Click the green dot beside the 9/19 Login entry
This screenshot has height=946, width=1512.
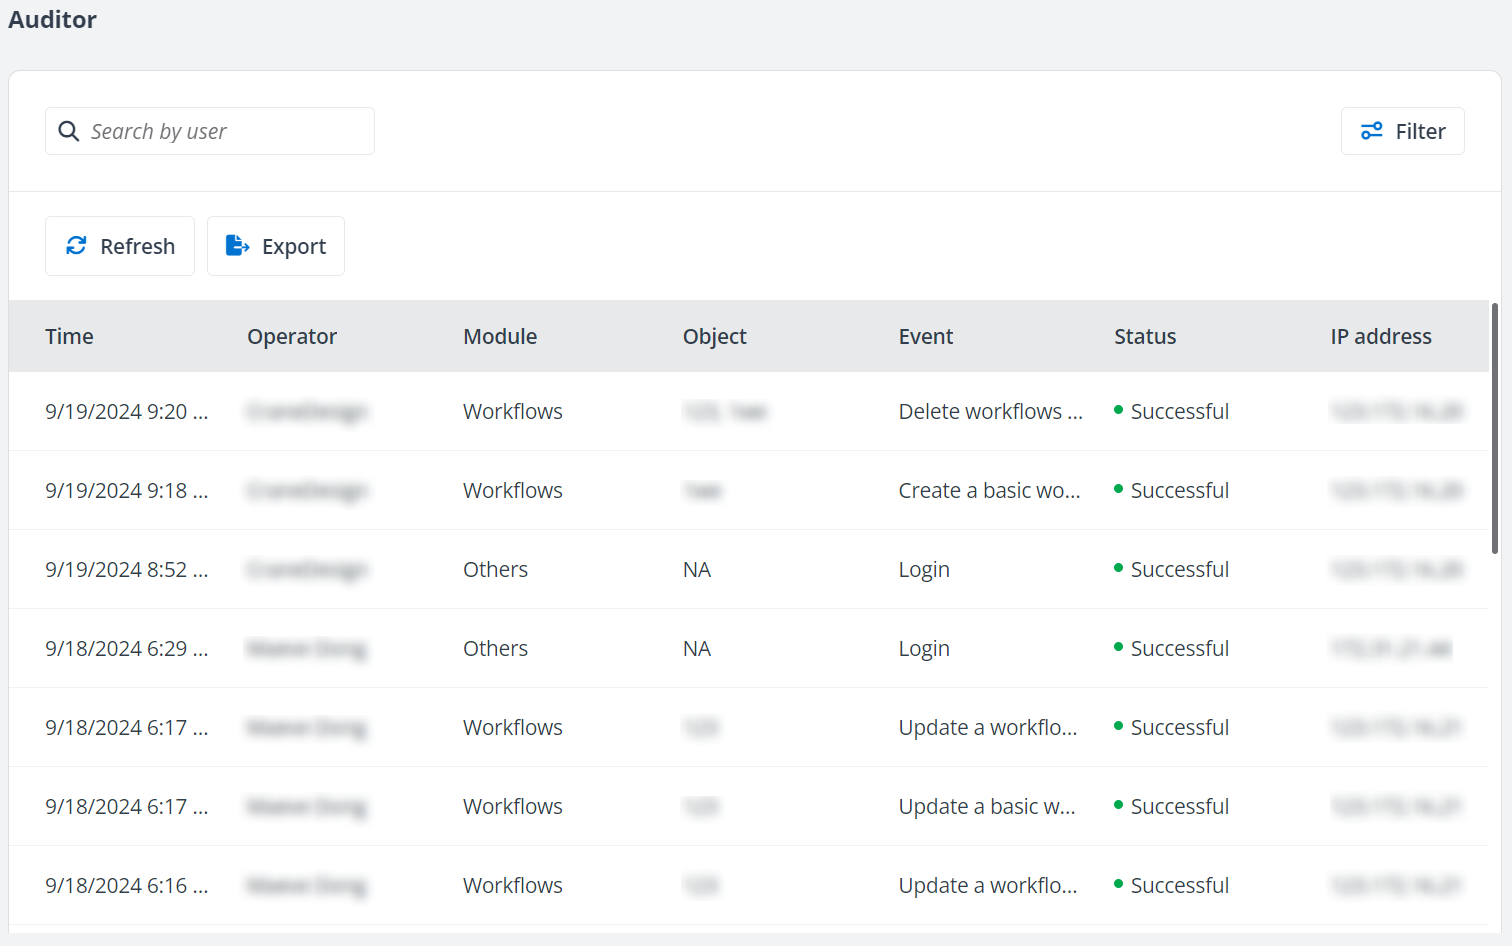pyautogui.click(x=1119, y=569)
